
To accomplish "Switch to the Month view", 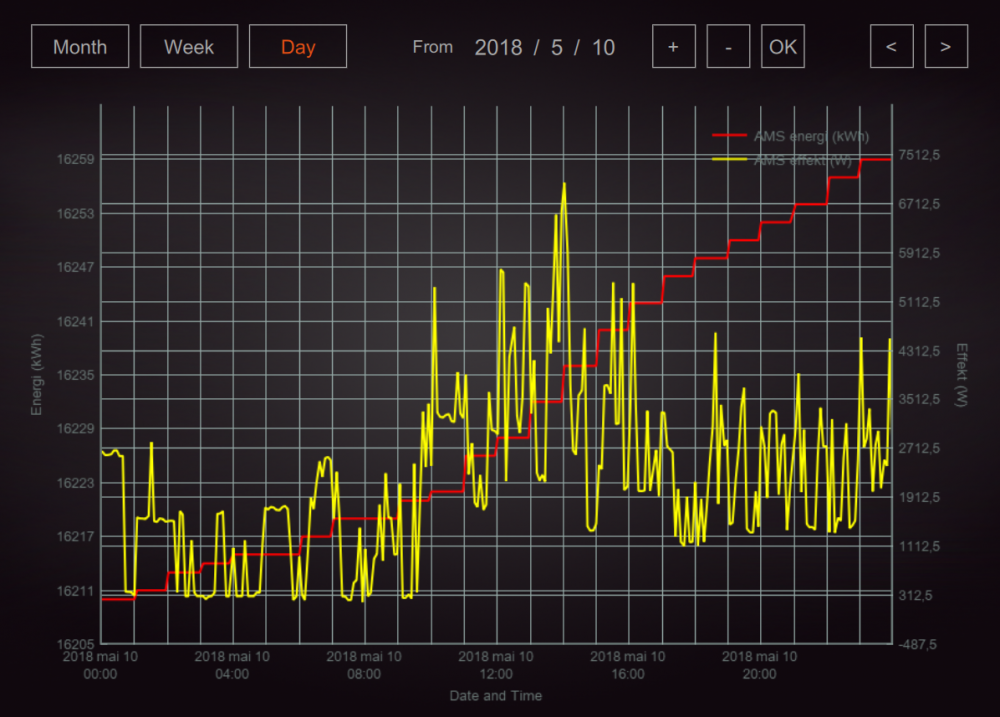I will (x=81, y=47).
